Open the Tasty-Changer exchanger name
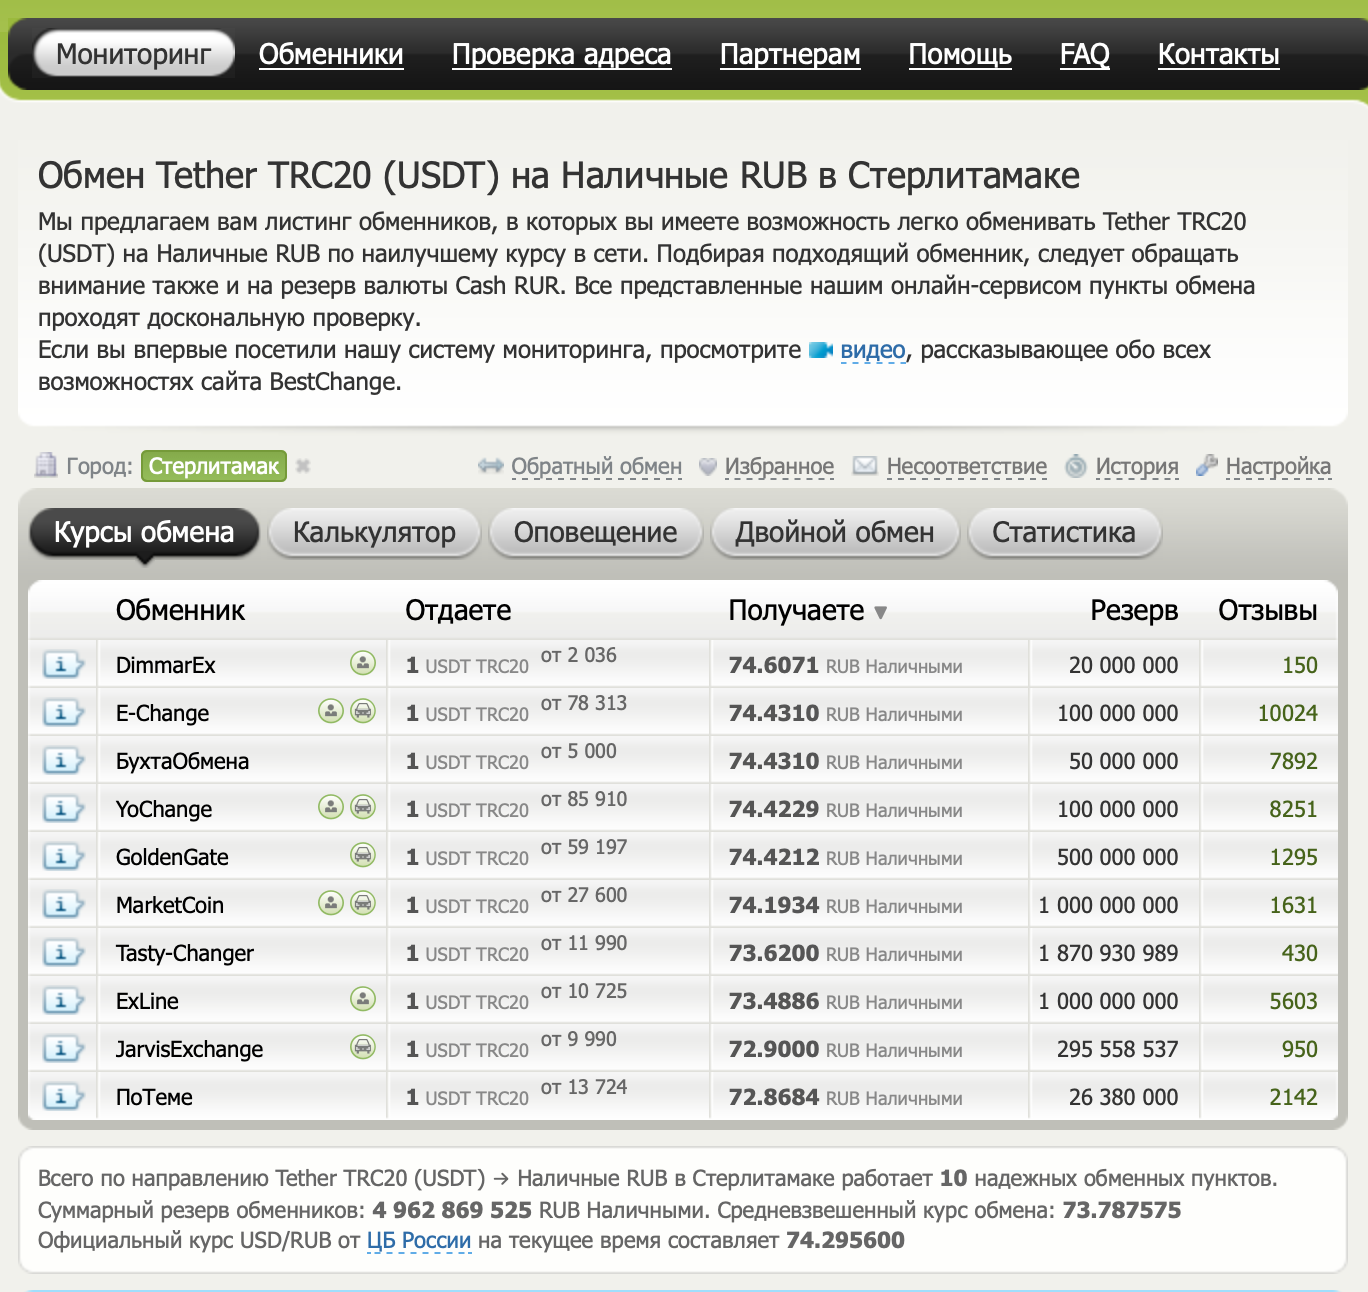The width and height of the screenshot is (1368, 1292). [x=185, y=953]
